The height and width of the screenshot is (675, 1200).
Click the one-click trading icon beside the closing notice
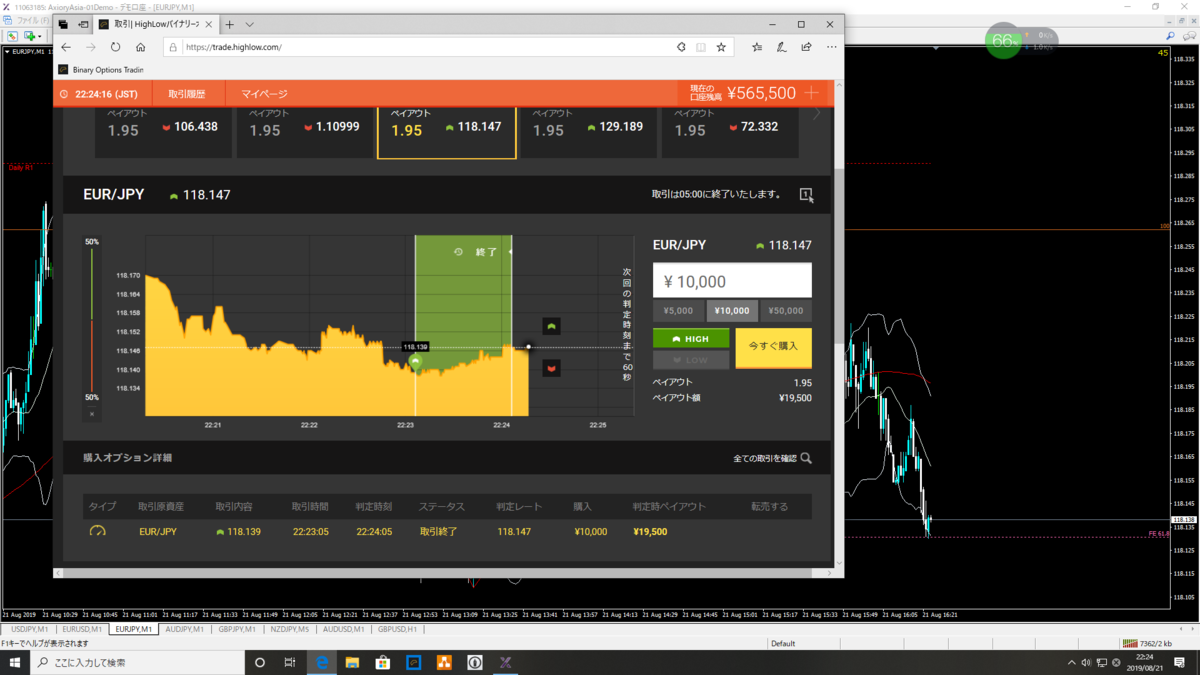pos(806,195)
